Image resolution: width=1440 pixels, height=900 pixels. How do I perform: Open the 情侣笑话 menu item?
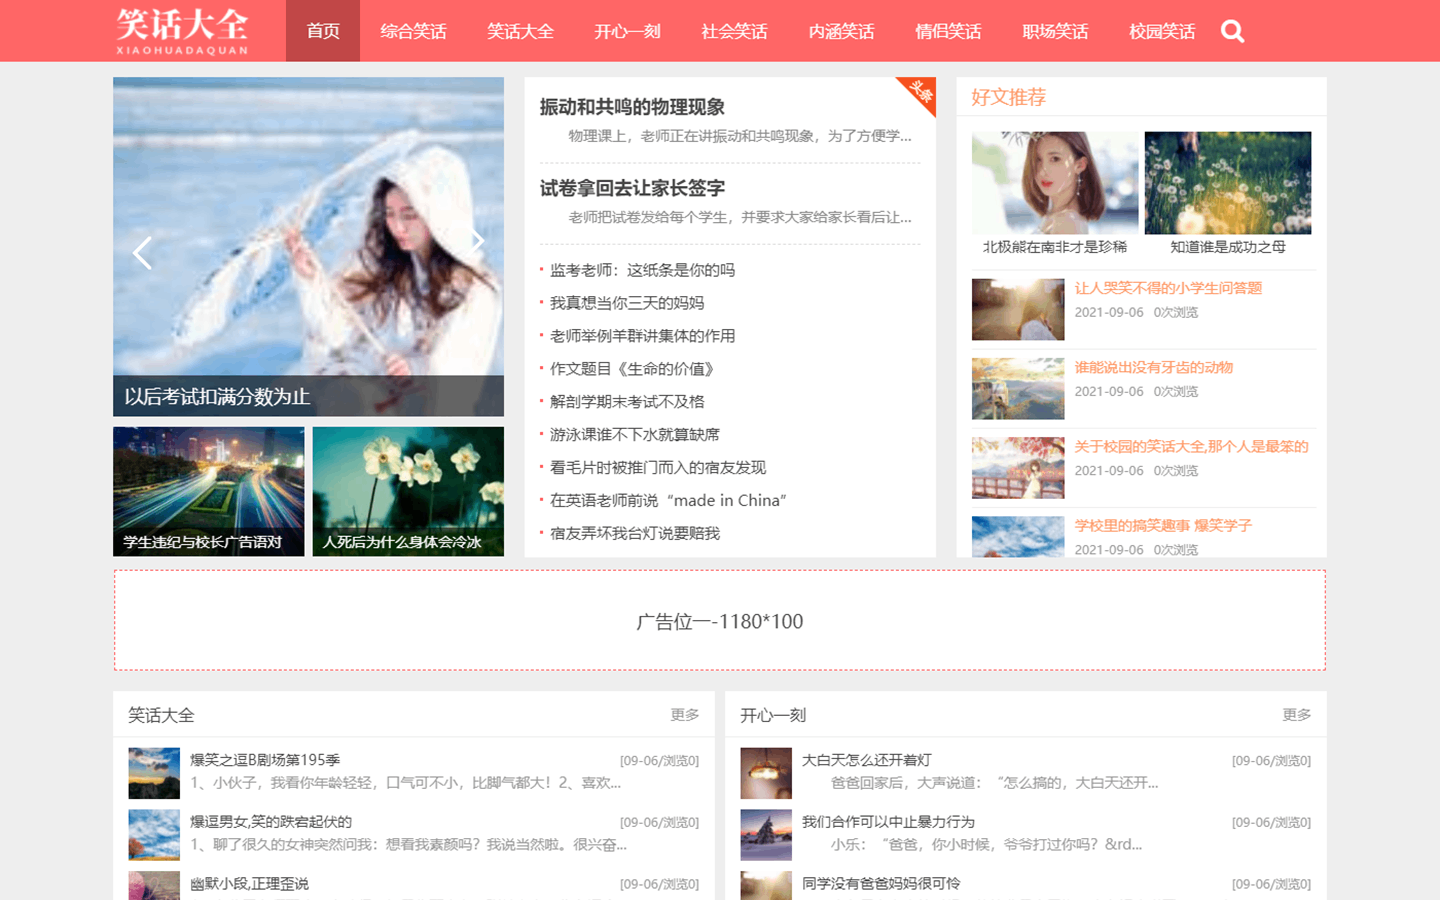(948, 31)
